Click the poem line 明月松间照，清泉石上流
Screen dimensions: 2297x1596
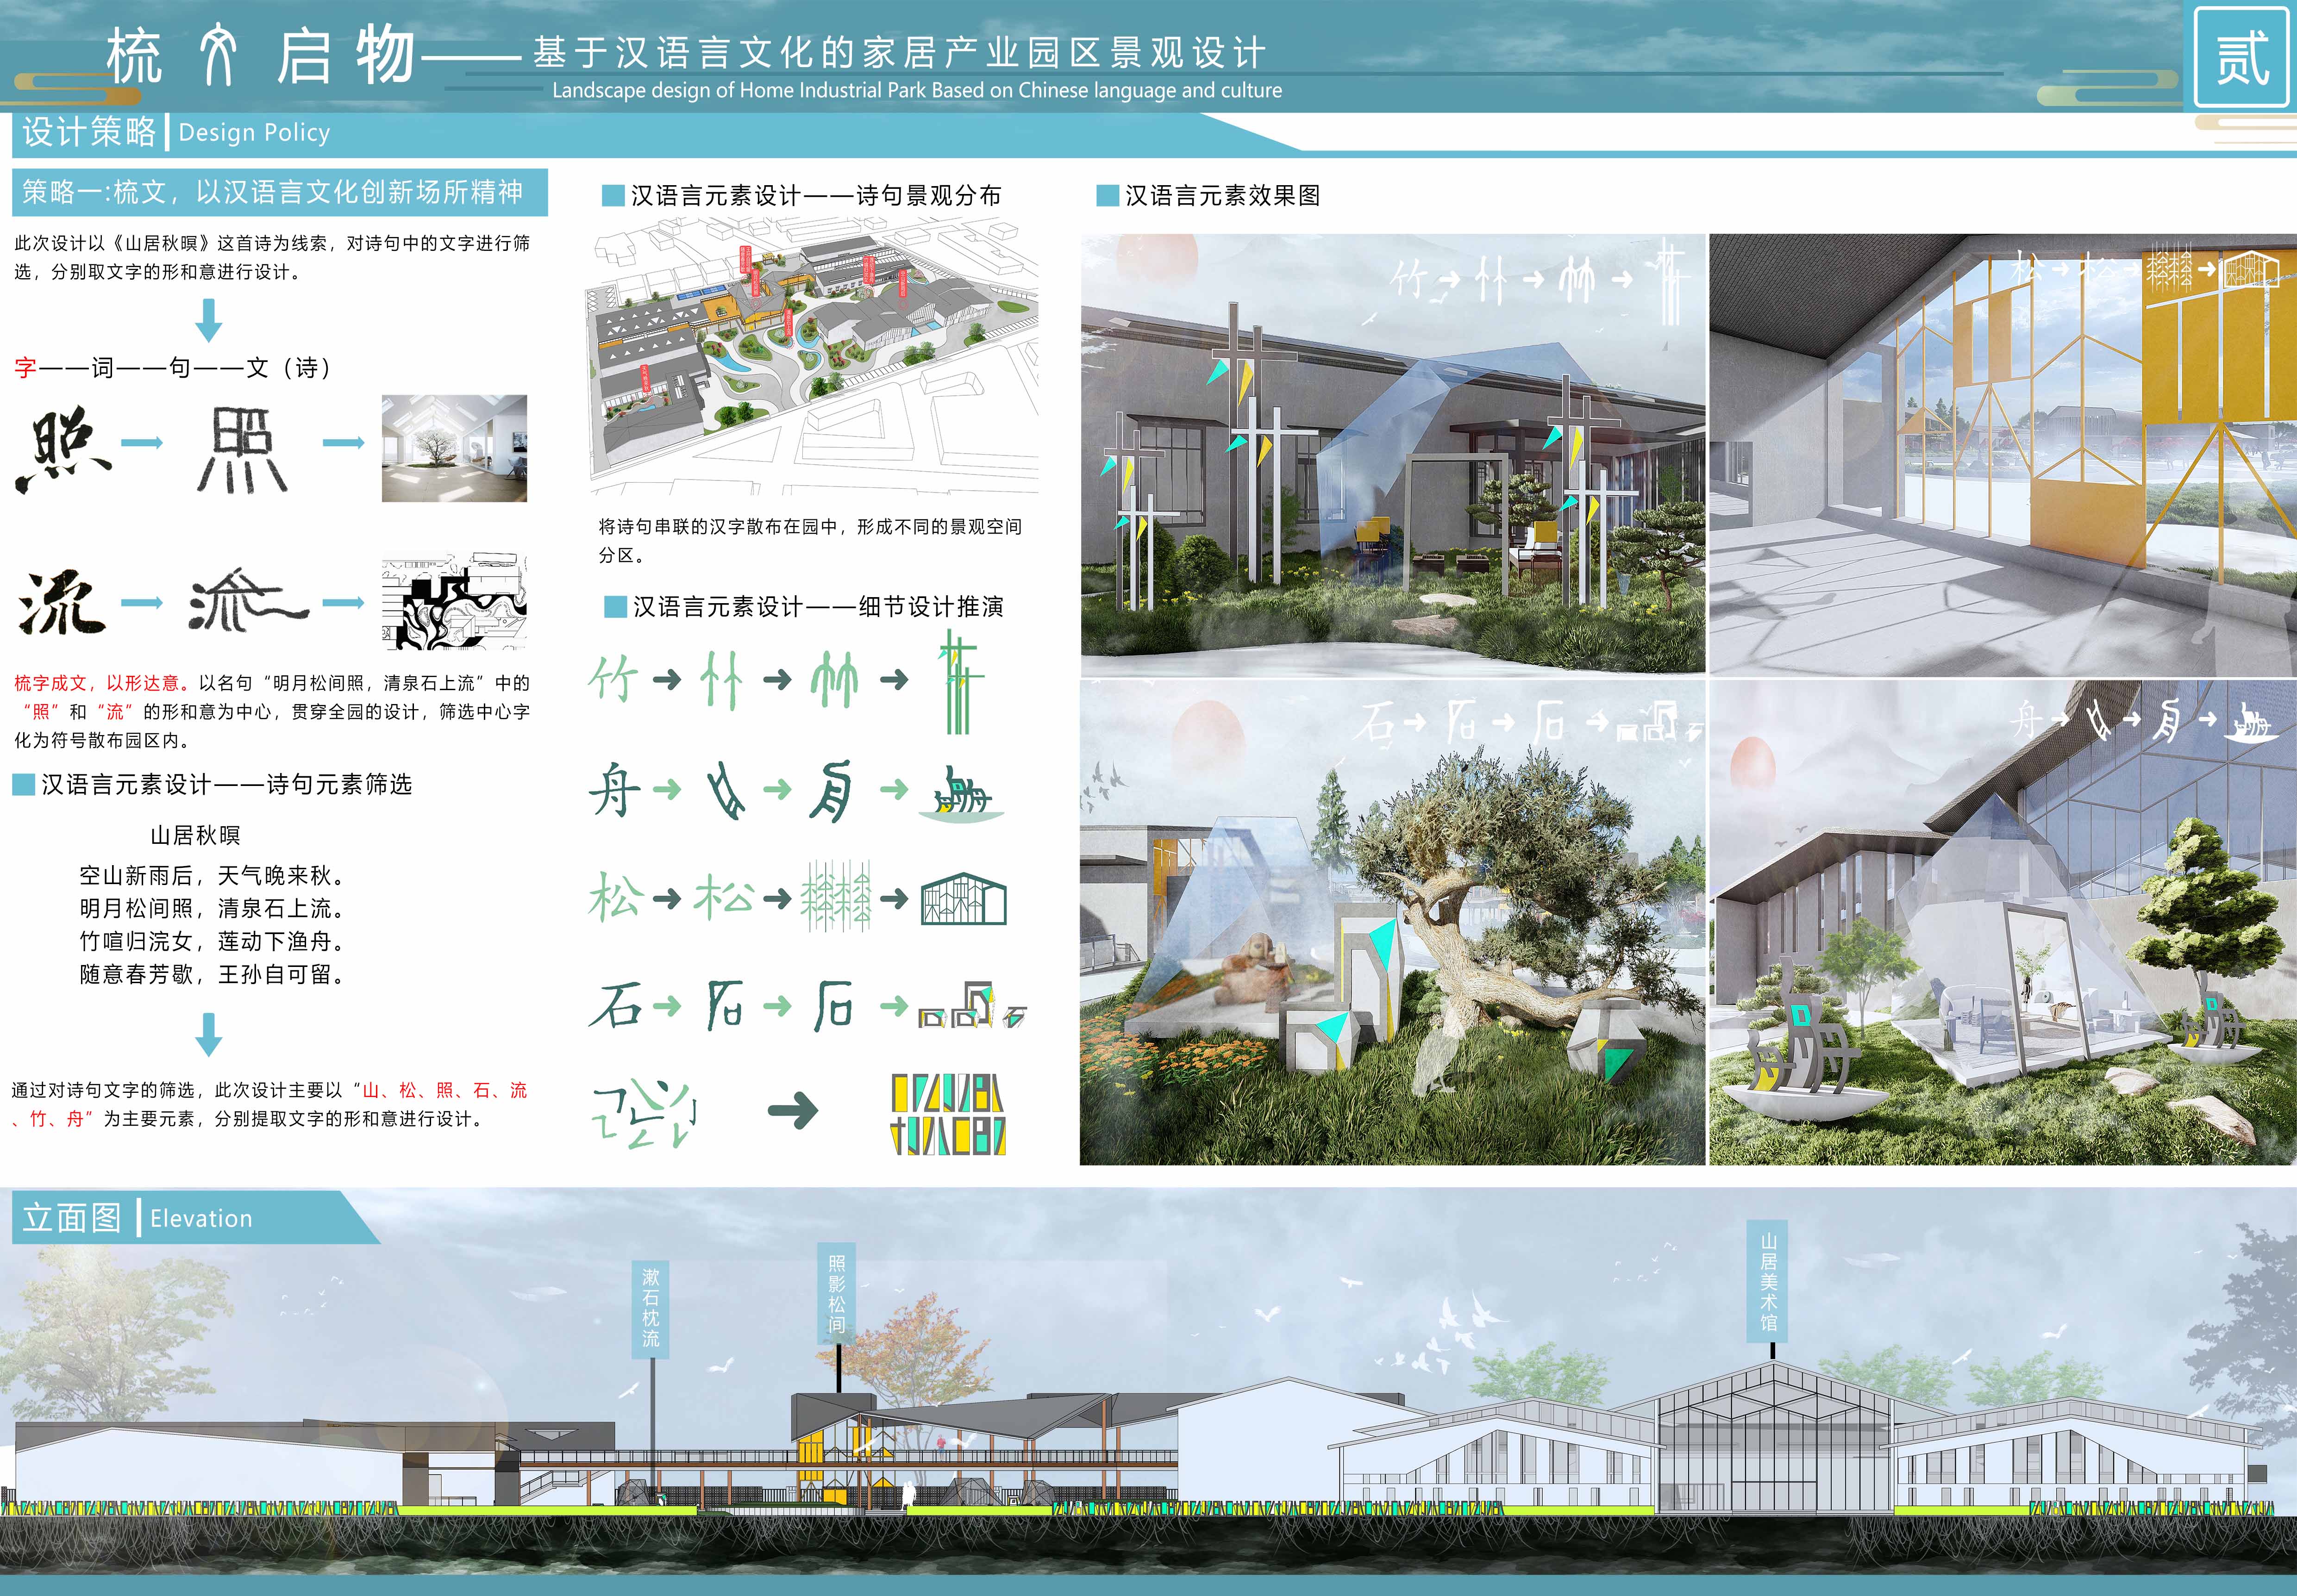pos(212,909)
